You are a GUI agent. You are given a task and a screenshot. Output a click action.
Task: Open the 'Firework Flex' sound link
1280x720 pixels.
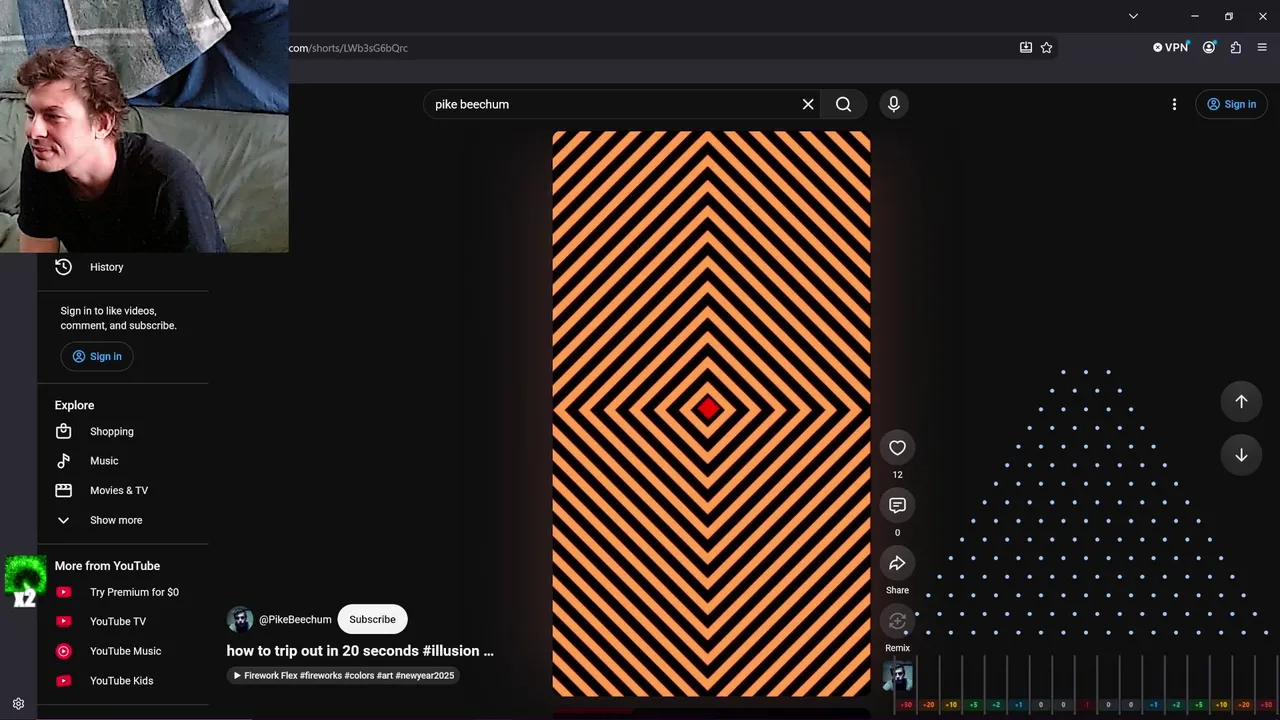343,676
